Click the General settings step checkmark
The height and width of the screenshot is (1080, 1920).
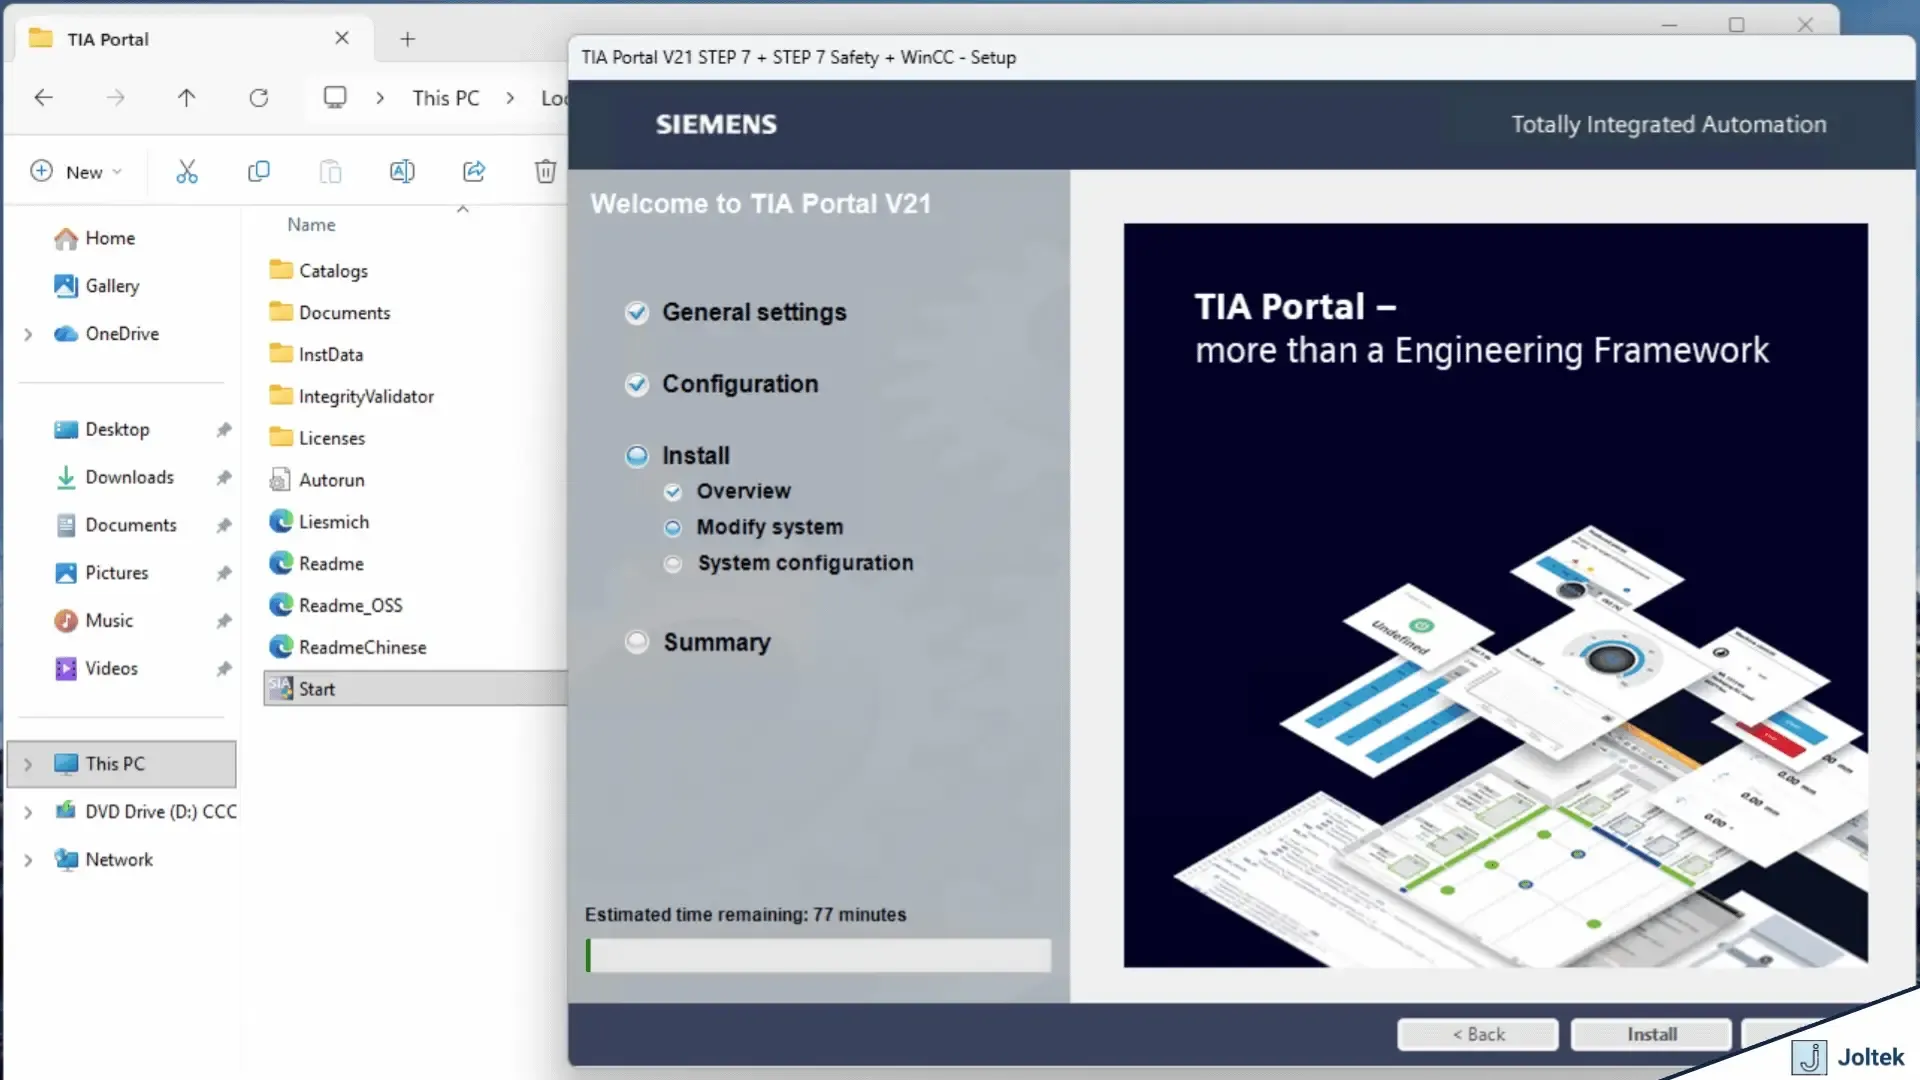click(637, 313)
